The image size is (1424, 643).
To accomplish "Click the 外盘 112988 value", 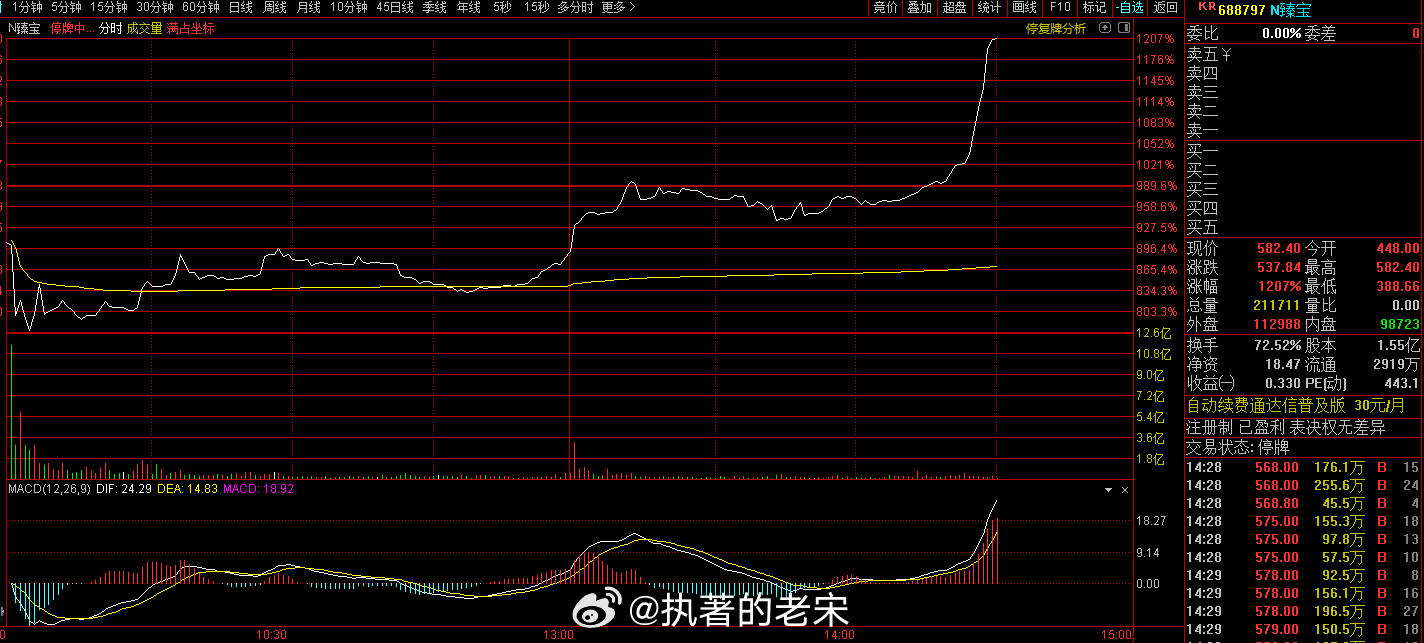I will pyautogui.click(x=1277, y=324).
